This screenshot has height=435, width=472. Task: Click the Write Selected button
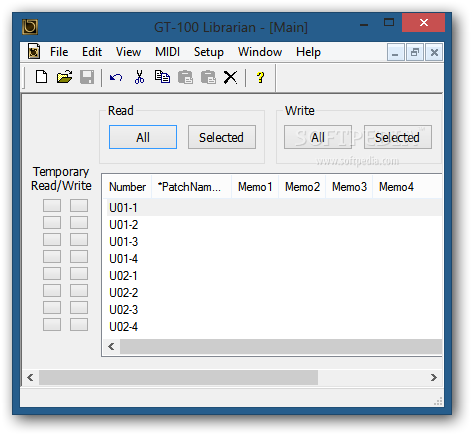[x=398, y=137]
